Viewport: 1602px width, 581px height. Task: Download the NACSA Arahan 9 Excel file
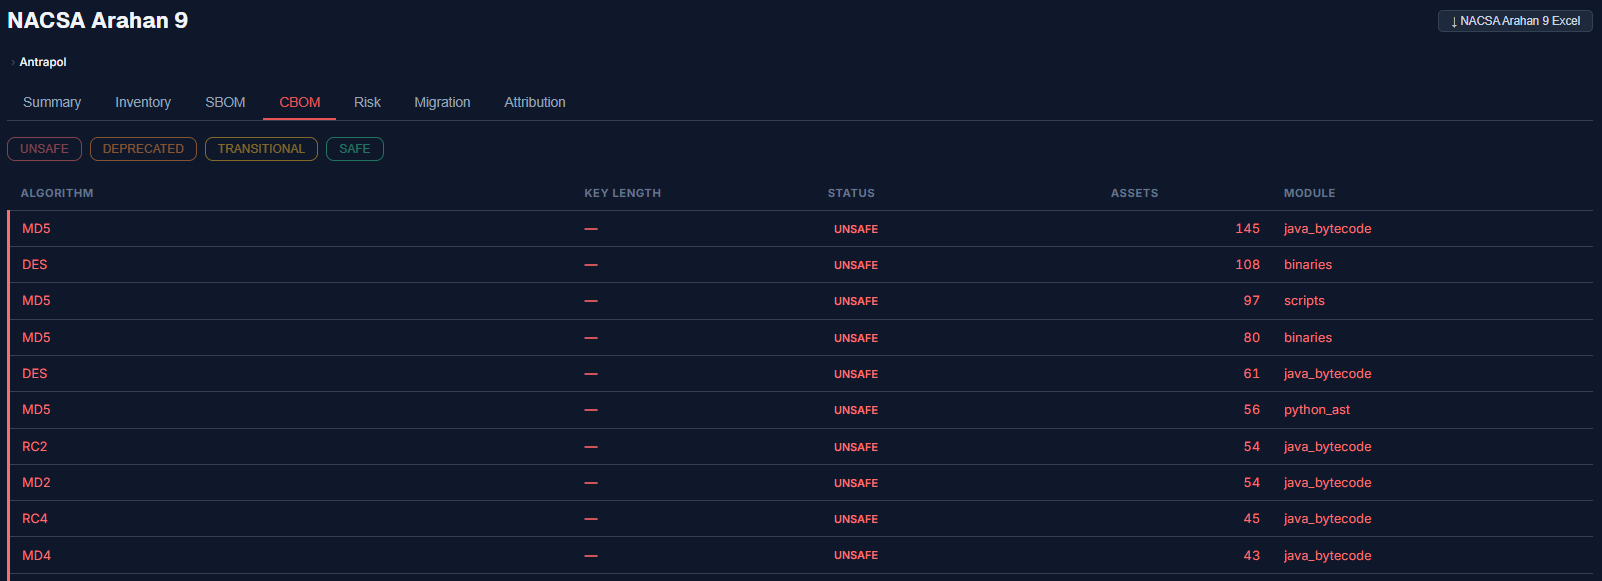[1515, 20]
